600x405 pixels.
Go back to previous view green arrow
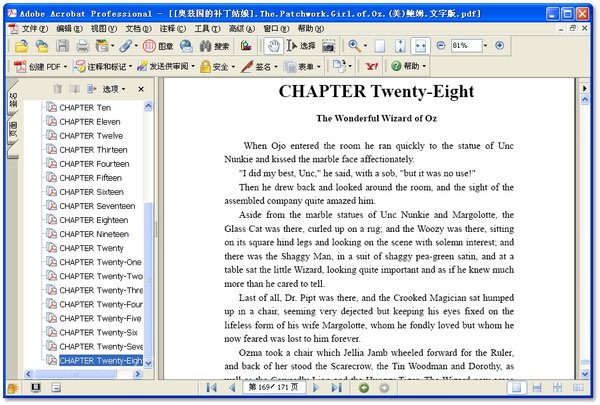point(364,388)
